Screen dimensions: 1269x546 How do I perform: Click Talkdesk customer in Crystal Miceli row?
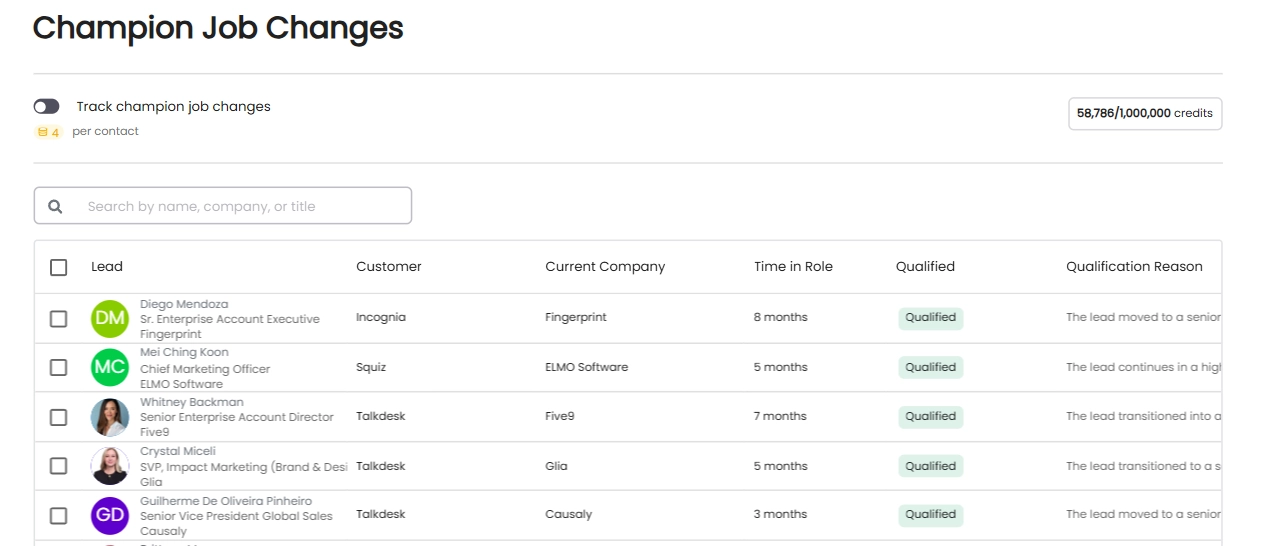point(381,466)
